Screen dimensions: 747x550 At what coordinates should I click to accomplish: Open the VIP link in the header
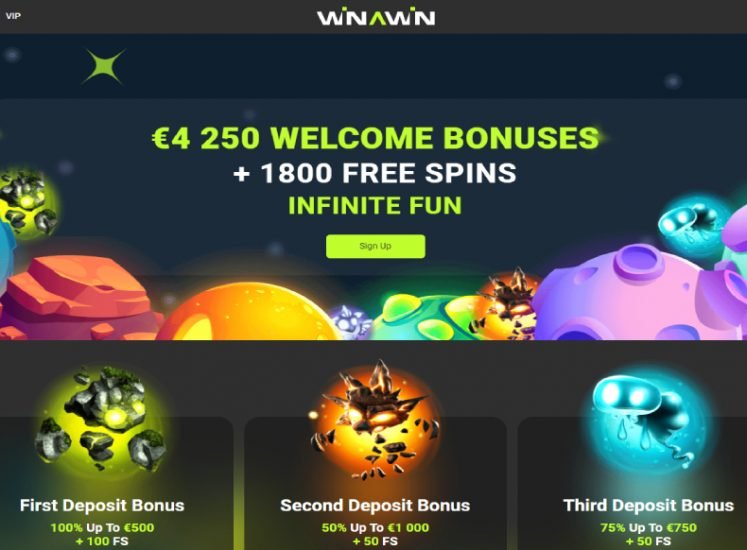tap(13, 16)
